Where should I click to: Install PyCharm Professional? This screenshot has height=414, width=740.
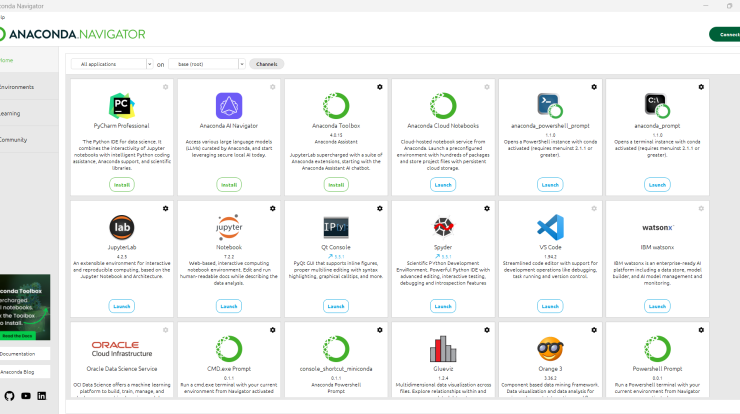point(122,185)
